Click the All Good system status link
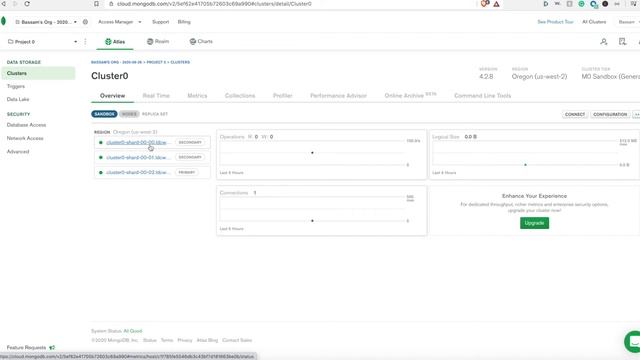Screen dimensions: 640x360 click(133, 331)
